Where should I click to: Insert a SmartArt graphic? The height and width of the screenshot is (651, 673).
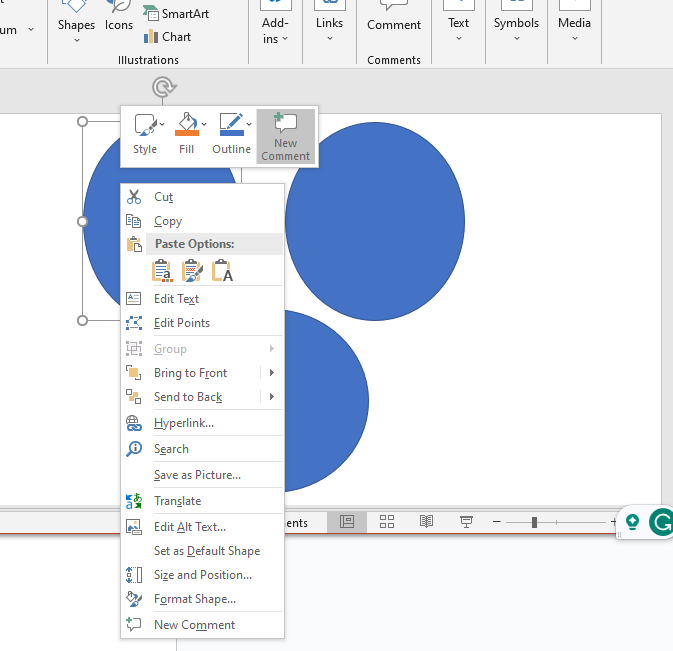(x=176, y=14)
